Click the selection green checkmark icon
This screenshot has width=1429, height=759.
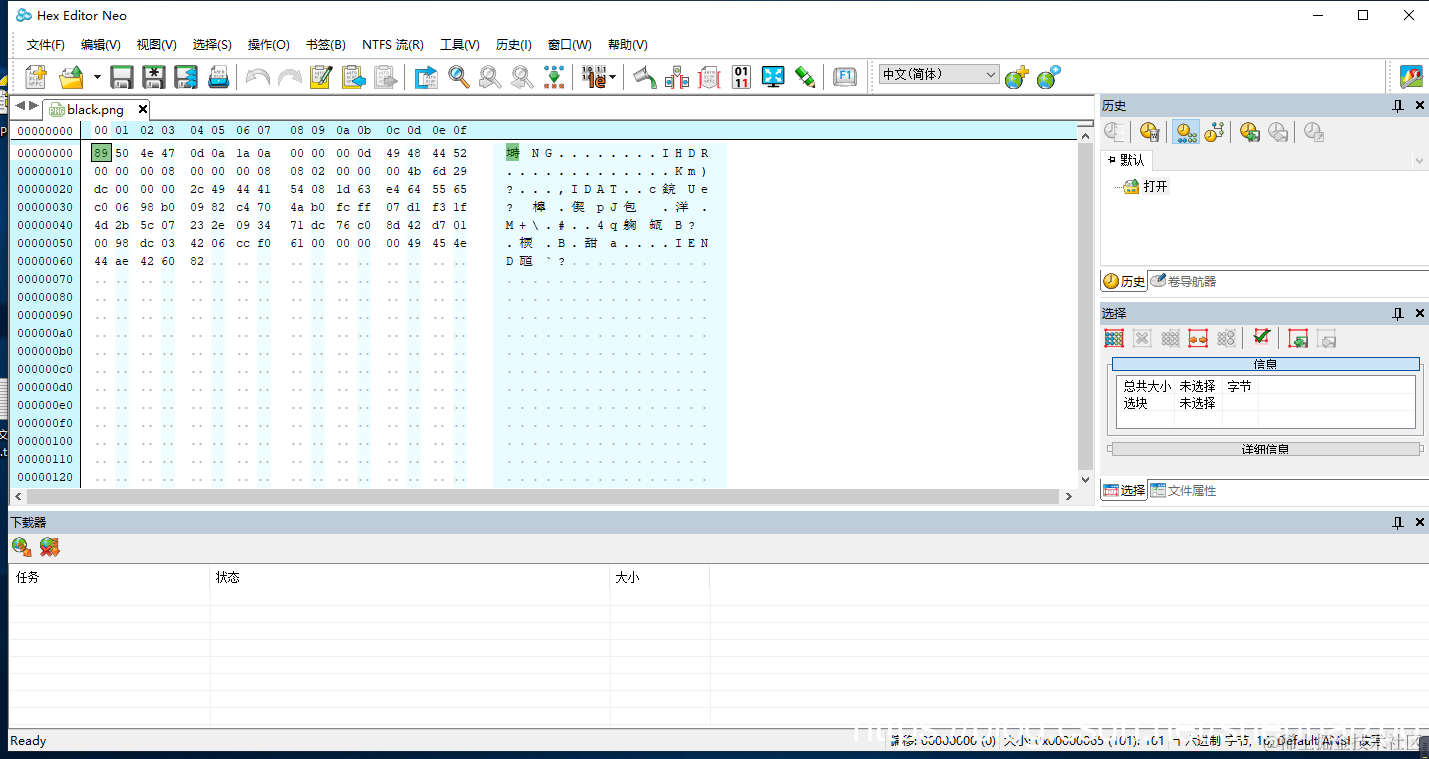pos(1261,337)
